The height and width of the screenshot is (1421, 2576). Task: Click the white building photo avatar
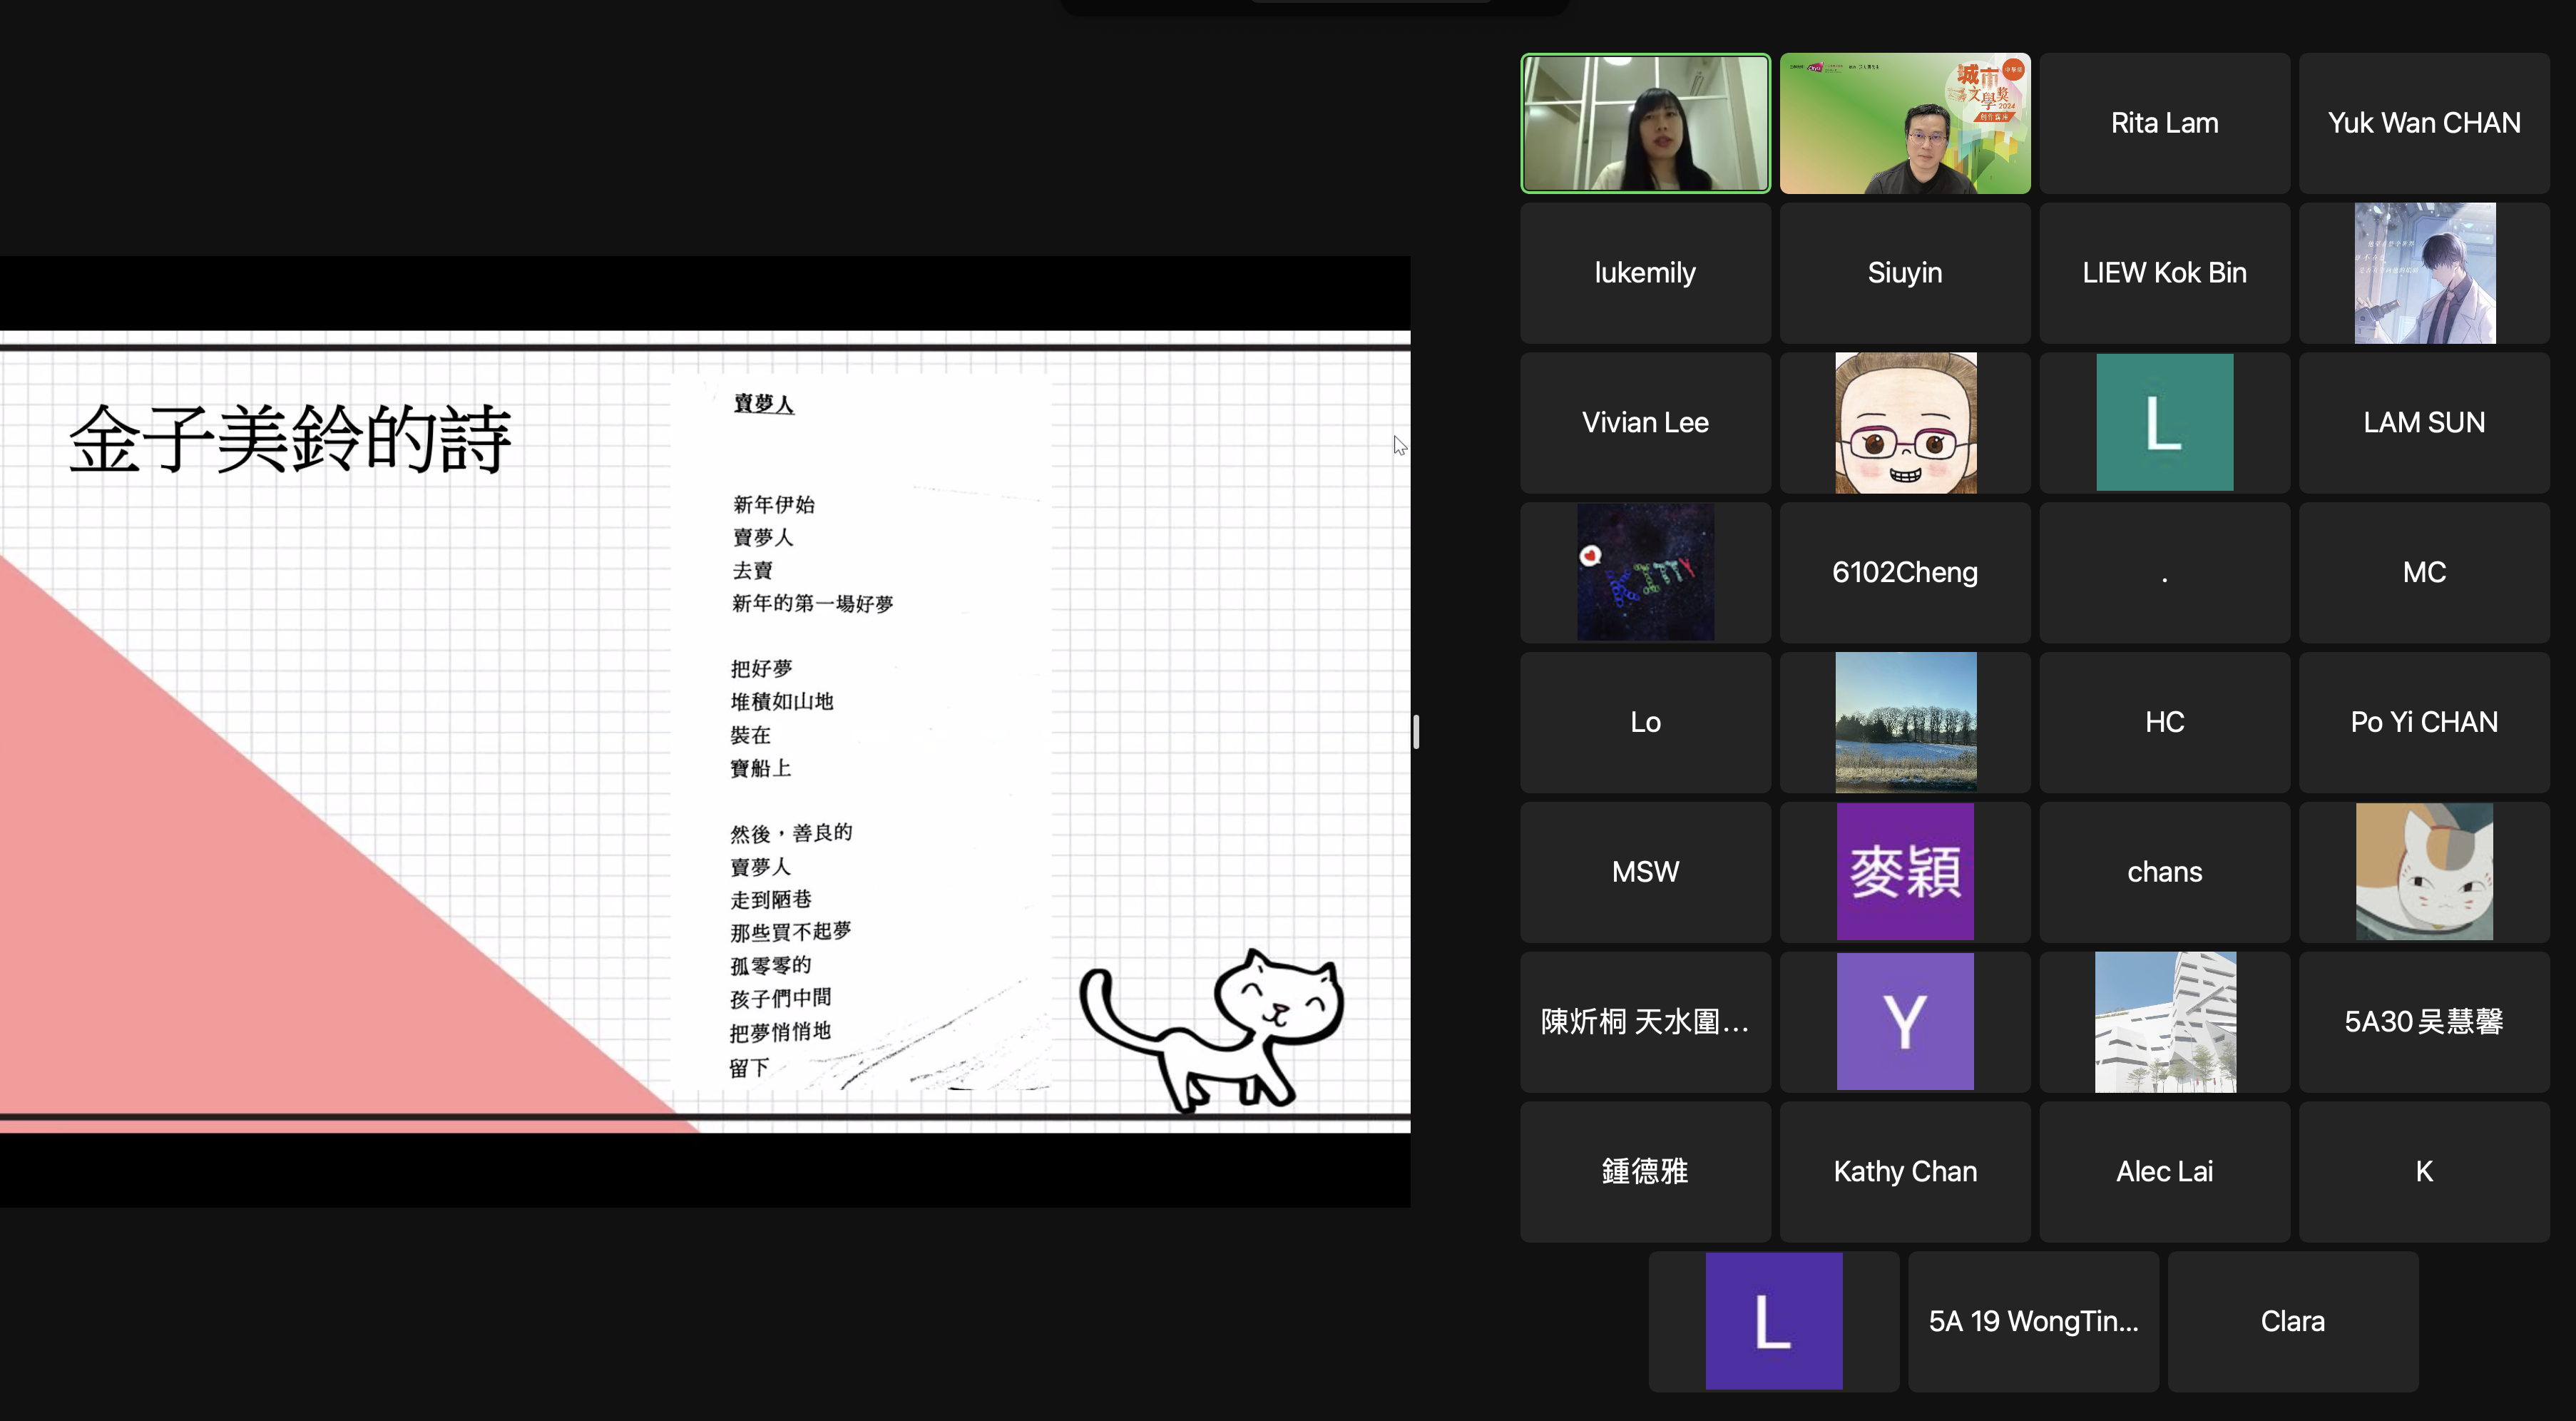coord(2164,1021)
